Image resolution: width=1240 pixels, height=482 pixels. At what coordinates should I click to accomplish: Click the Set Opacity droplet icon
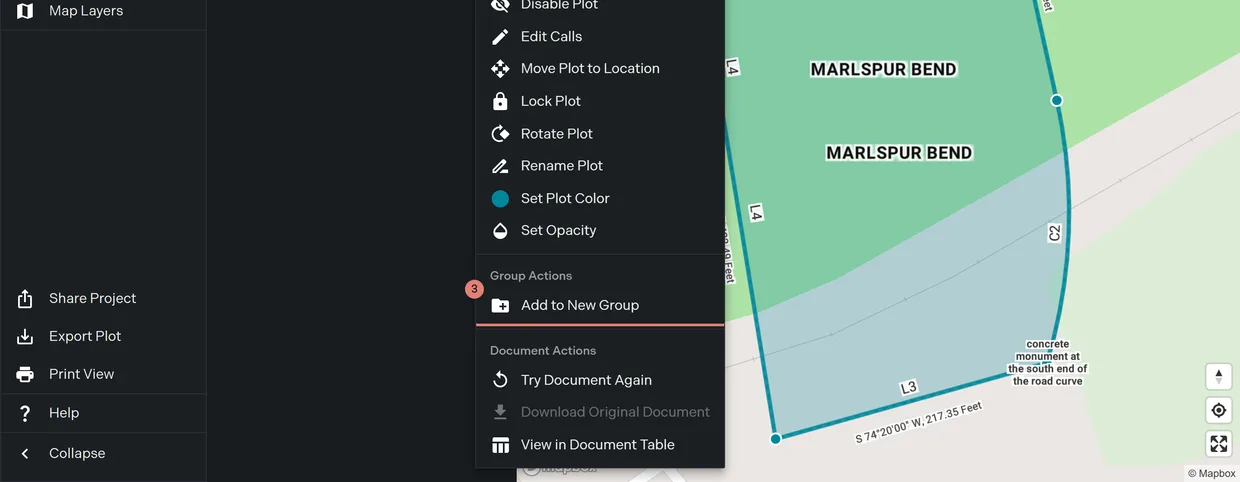(500, 230)
